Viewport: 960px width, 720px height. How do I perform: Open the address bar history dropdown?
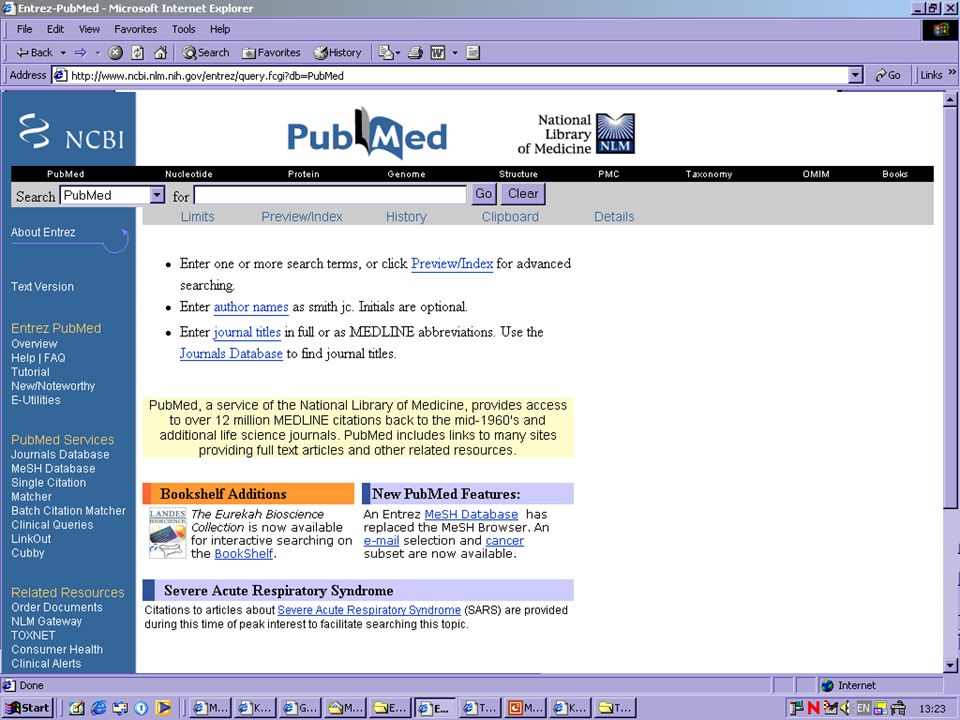[856, 75]
